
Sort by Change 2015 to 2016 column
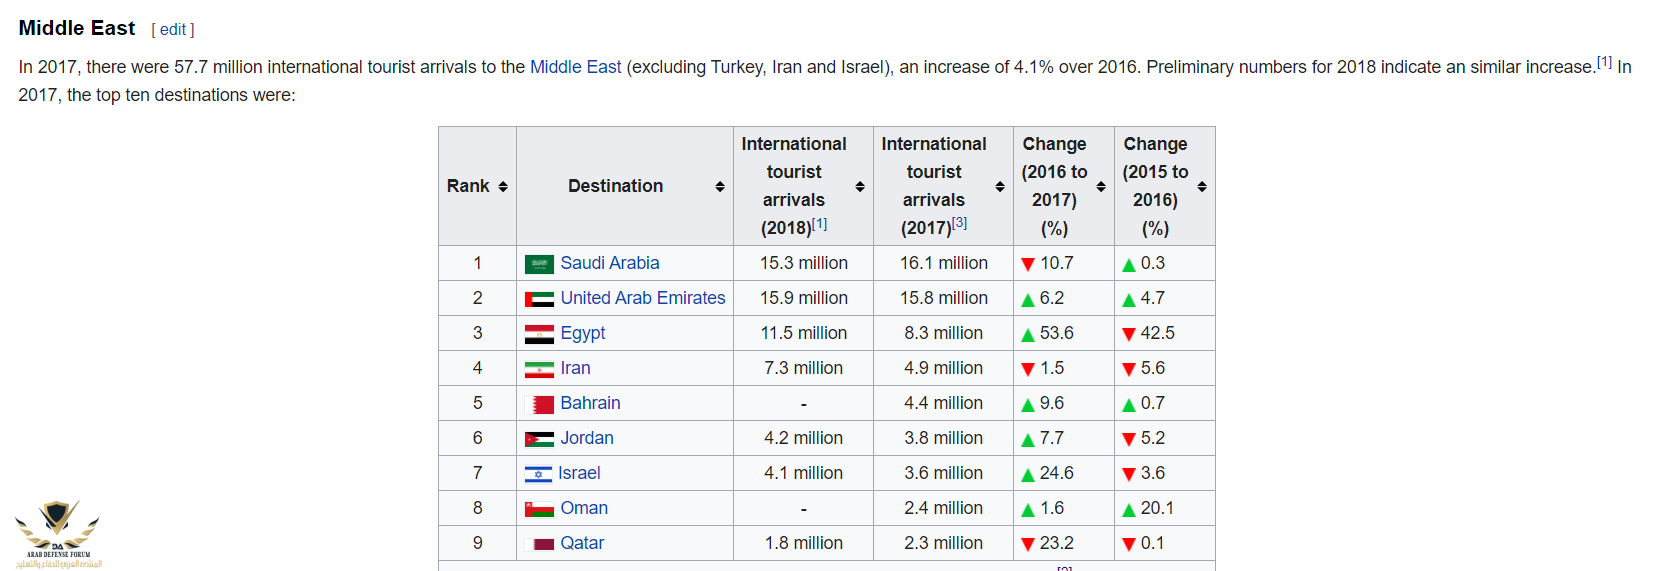point(1202,187)
